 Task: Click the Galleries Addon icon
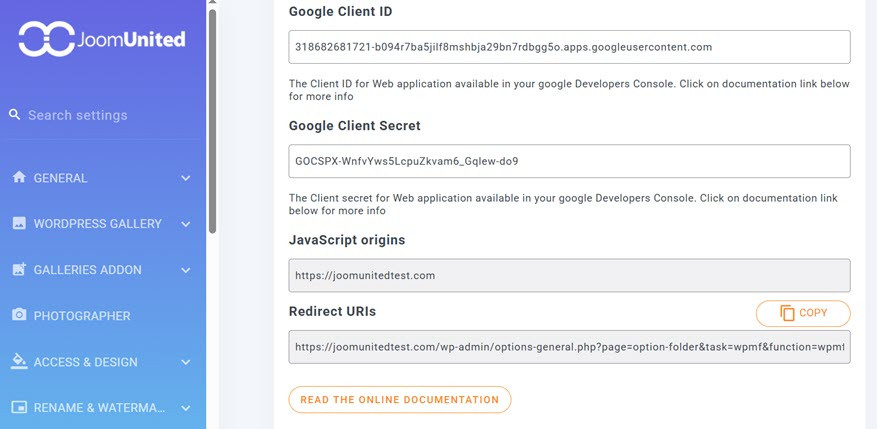(x=19, y=269)
